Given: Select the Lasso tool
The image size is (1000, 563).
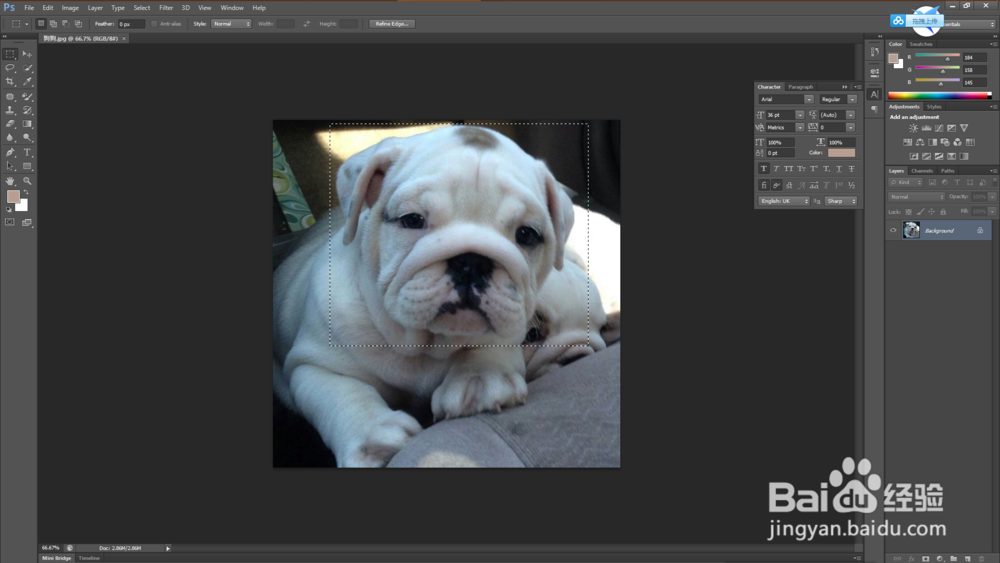Looking at the screenshot, I should coord(10,68).
